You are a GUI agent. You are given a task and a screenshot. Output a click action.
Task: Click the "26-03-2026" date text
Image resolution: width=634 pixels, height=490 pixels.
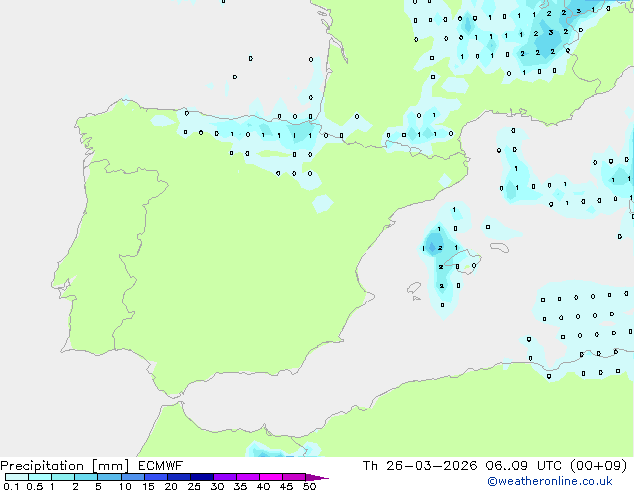[x=431, y=466]
